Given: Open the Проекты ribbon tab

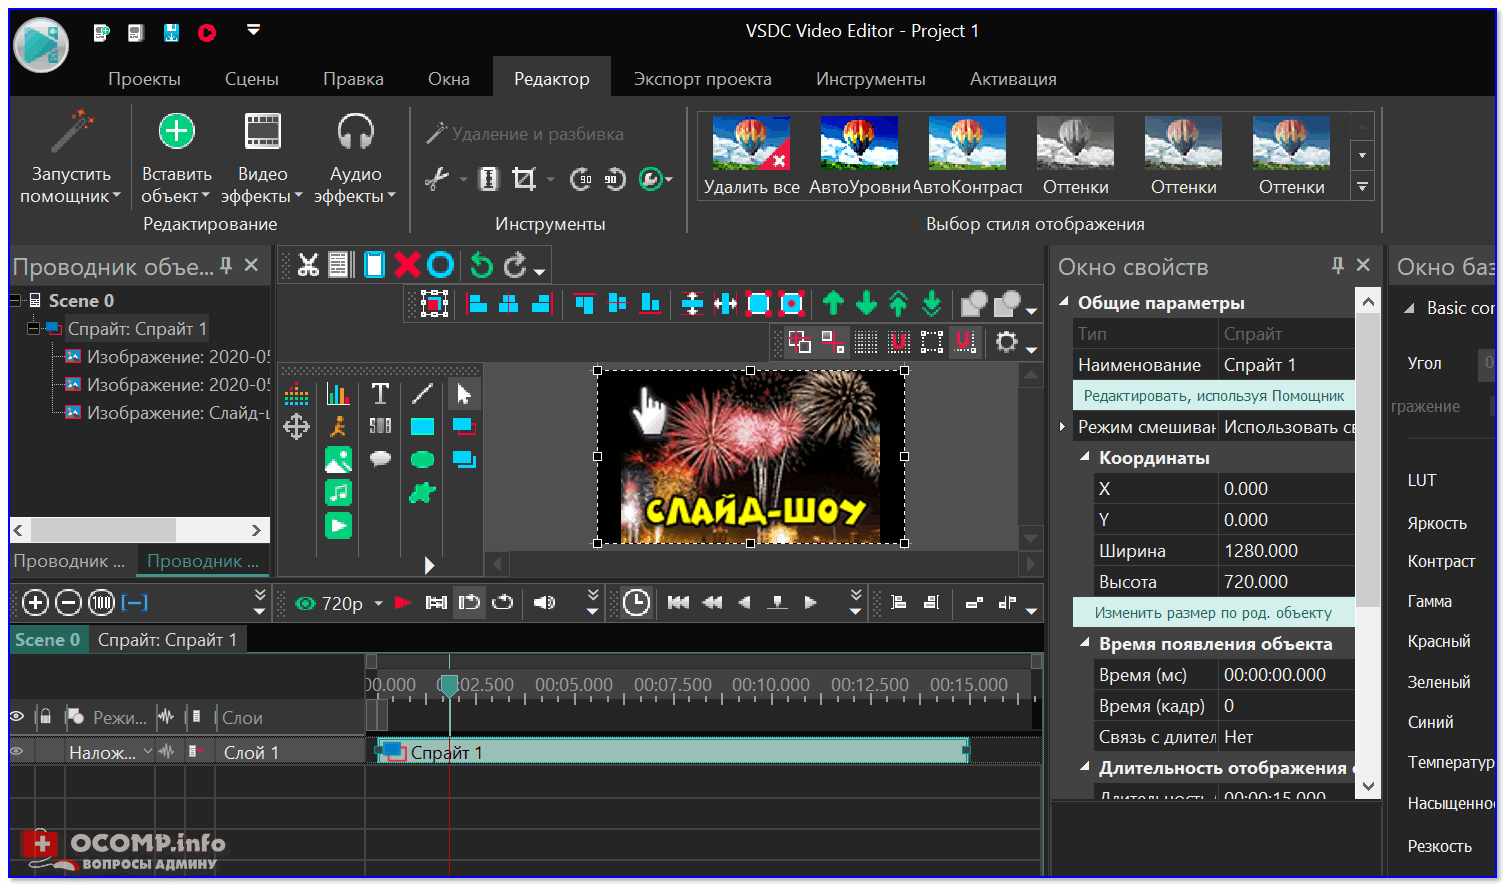Looking at the screenshot, I should [x=144, y=79].
